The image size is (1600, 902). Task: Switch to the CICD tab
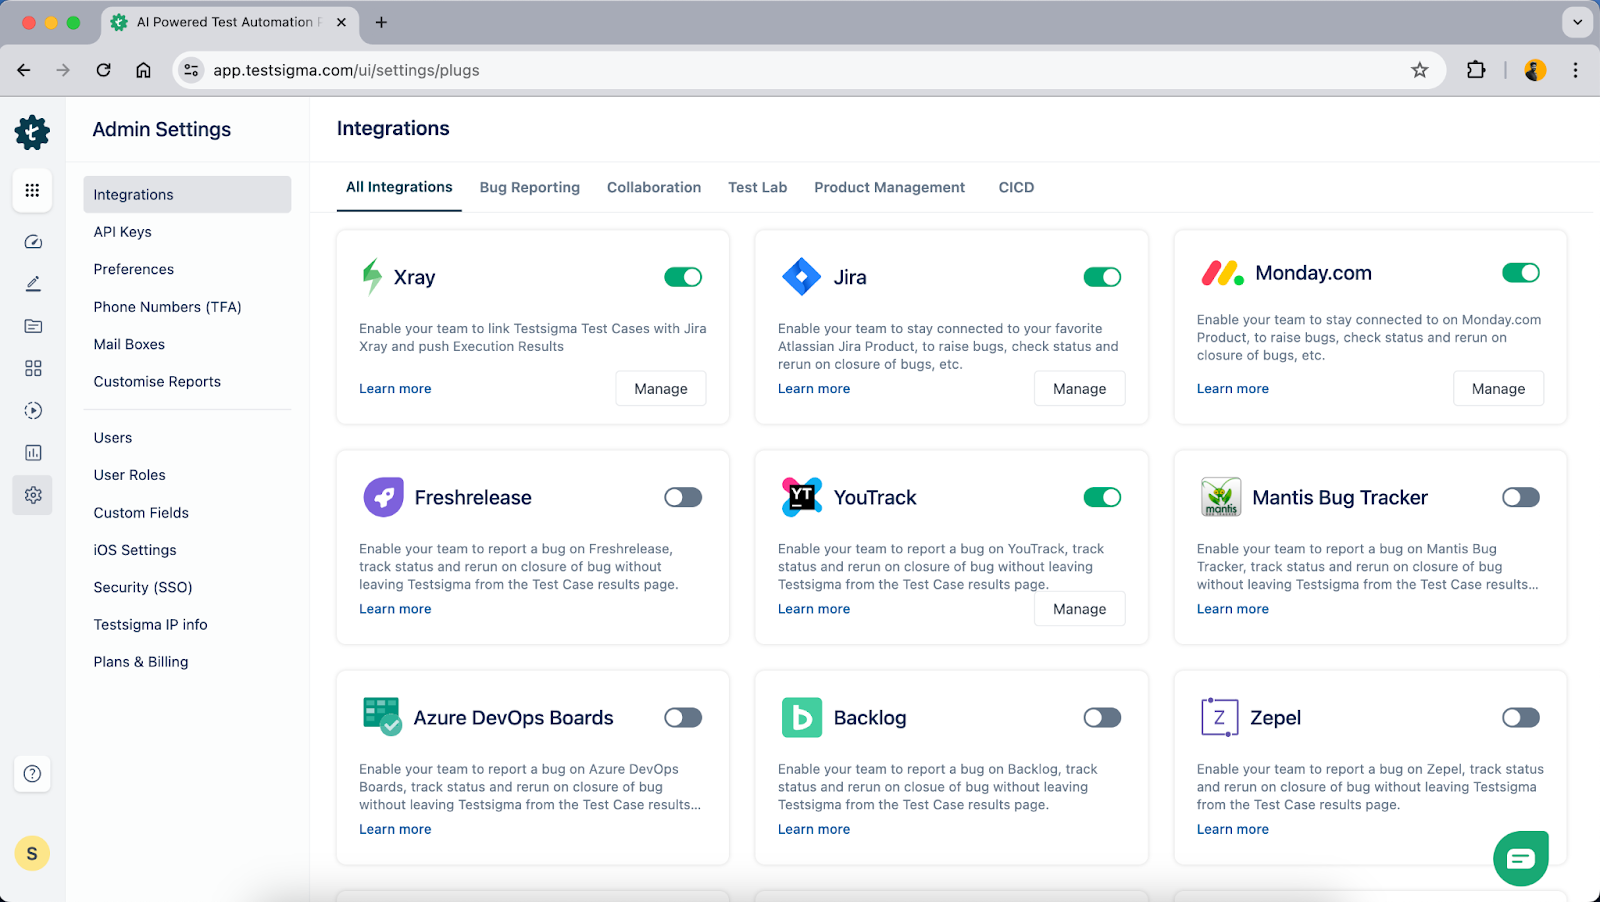point(1016,187)
